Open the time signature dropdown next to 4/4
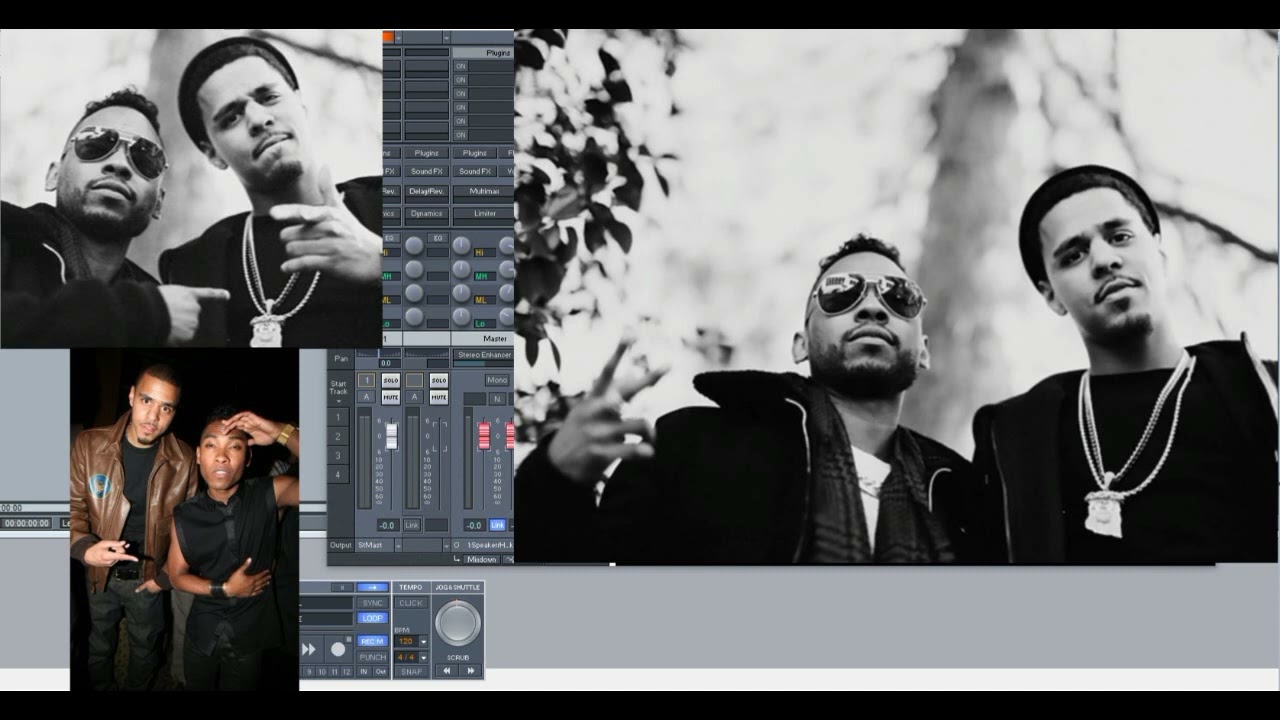 [x=423, y=657]
